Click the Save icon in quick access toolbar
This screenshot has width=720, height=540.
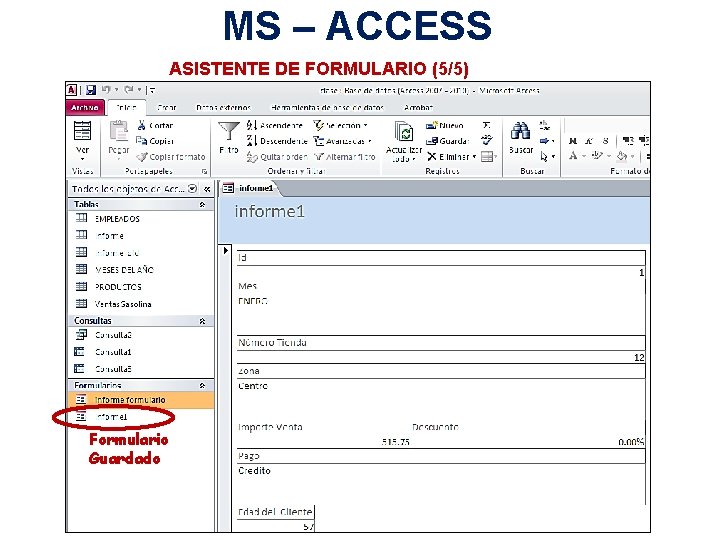point(91,90)
